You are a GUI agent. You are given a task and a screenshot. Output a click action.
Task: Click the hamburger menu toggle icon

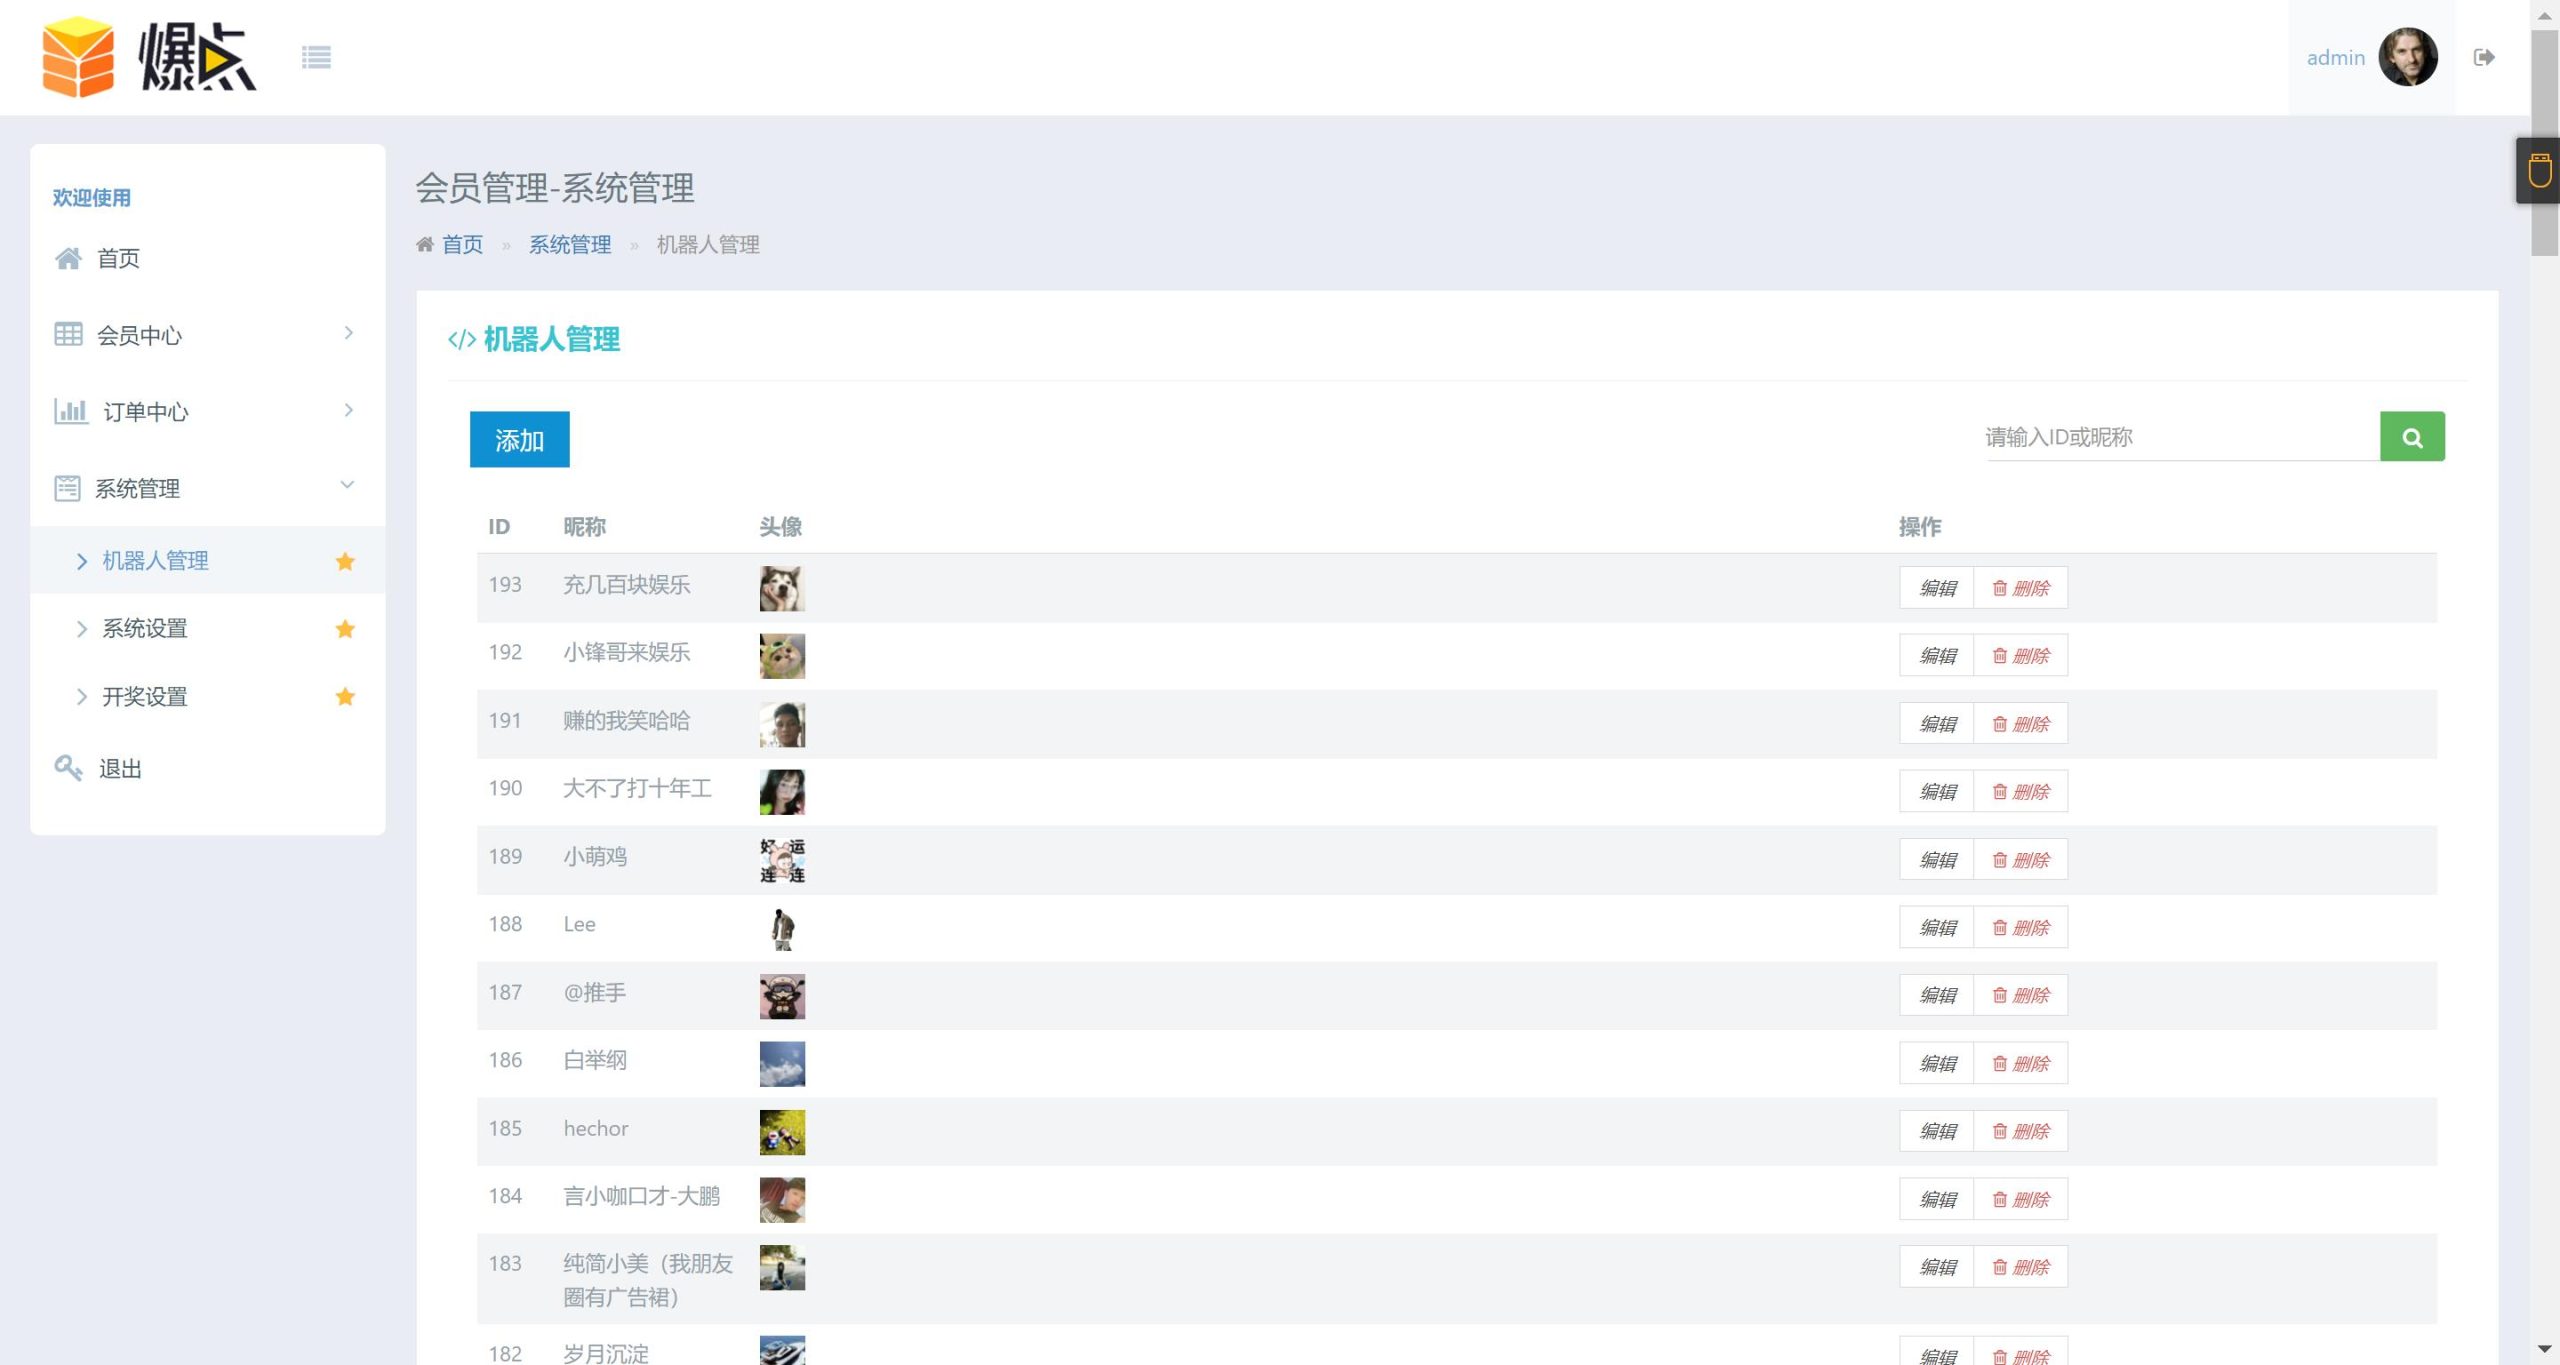(316, 57)
